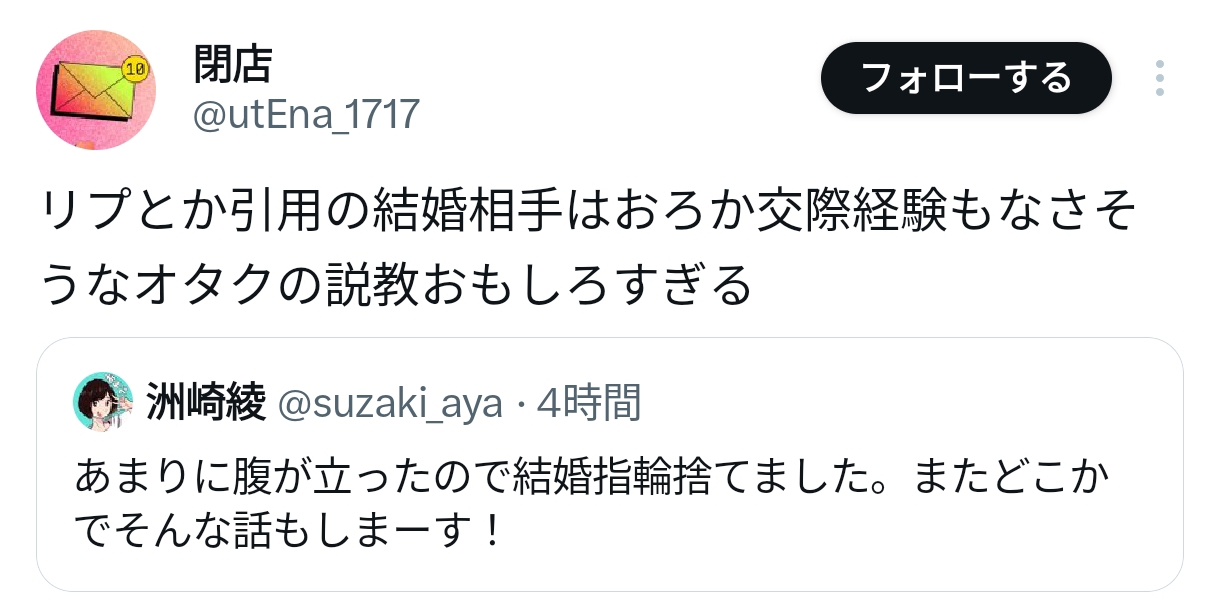Open the @utEna_1717 handle
Viewport: 1220px width, 606px height.
tap(305, 116)
